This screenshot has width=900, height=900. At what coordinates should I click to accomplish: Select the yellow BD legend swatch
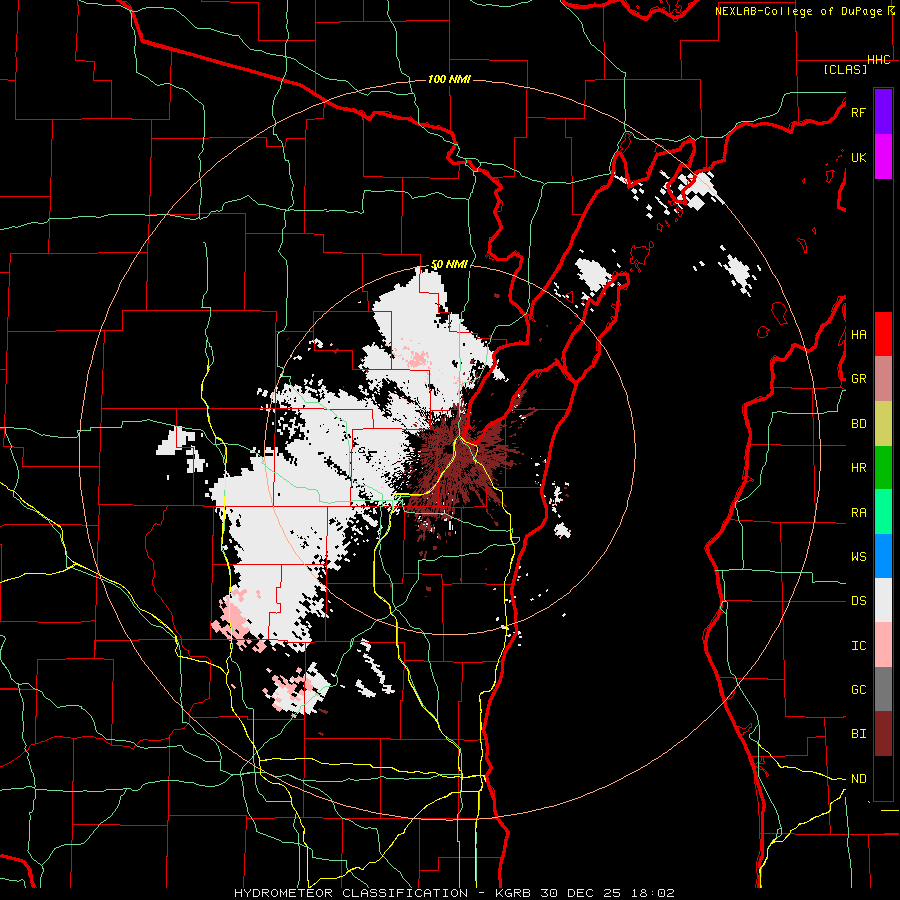[883, 424]
